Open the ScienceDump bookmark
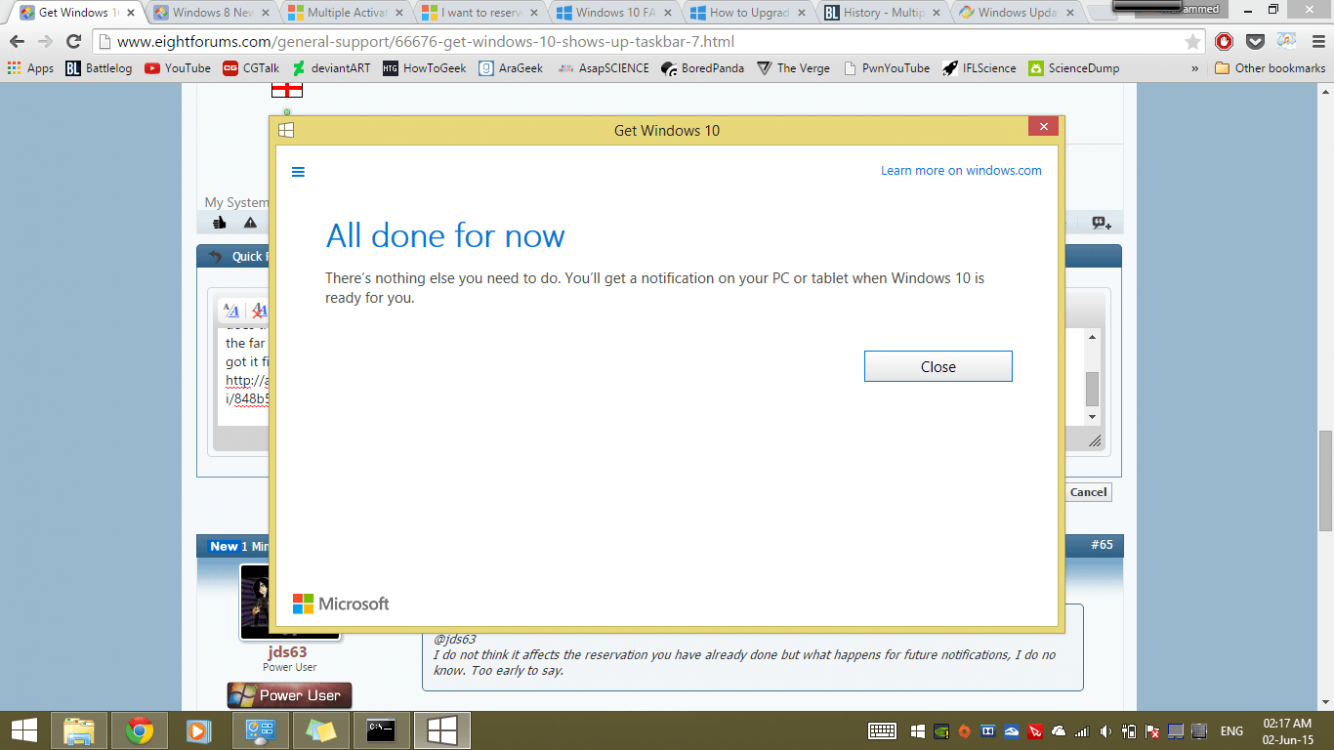 (x=1074, y=68)
